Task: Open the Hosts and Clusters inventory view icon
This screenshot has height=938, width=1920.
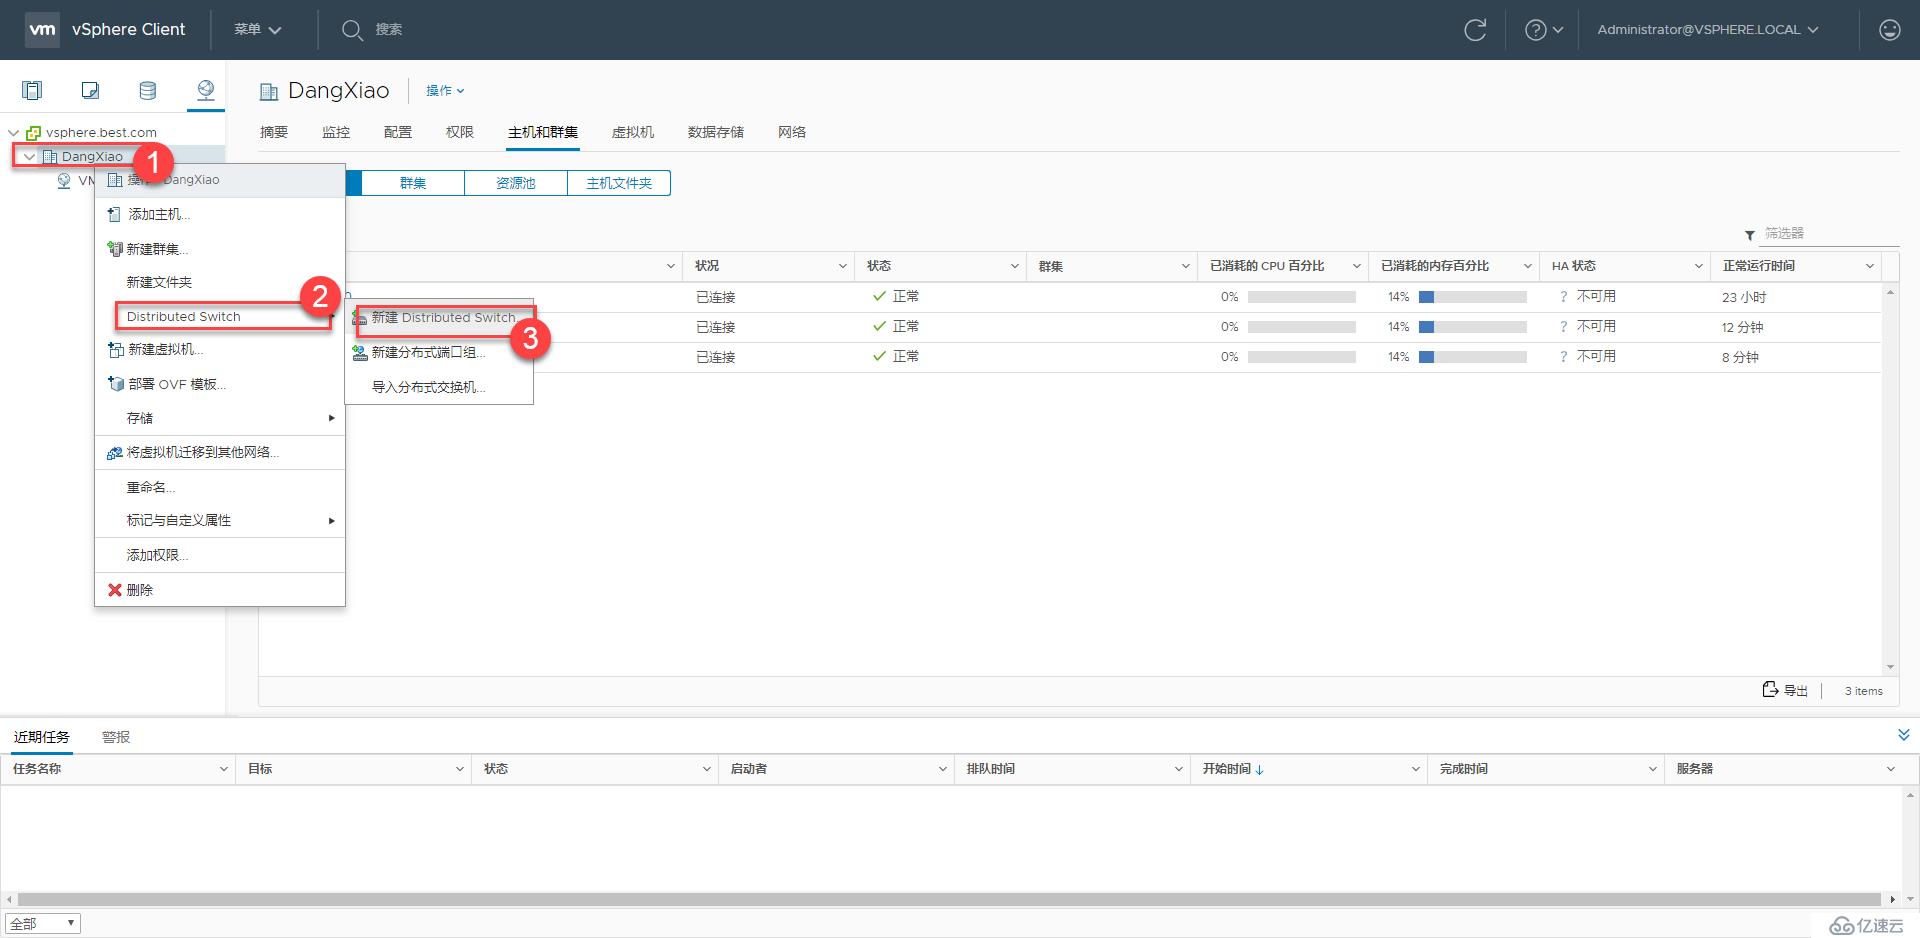Action: click(x=32, y=91)
